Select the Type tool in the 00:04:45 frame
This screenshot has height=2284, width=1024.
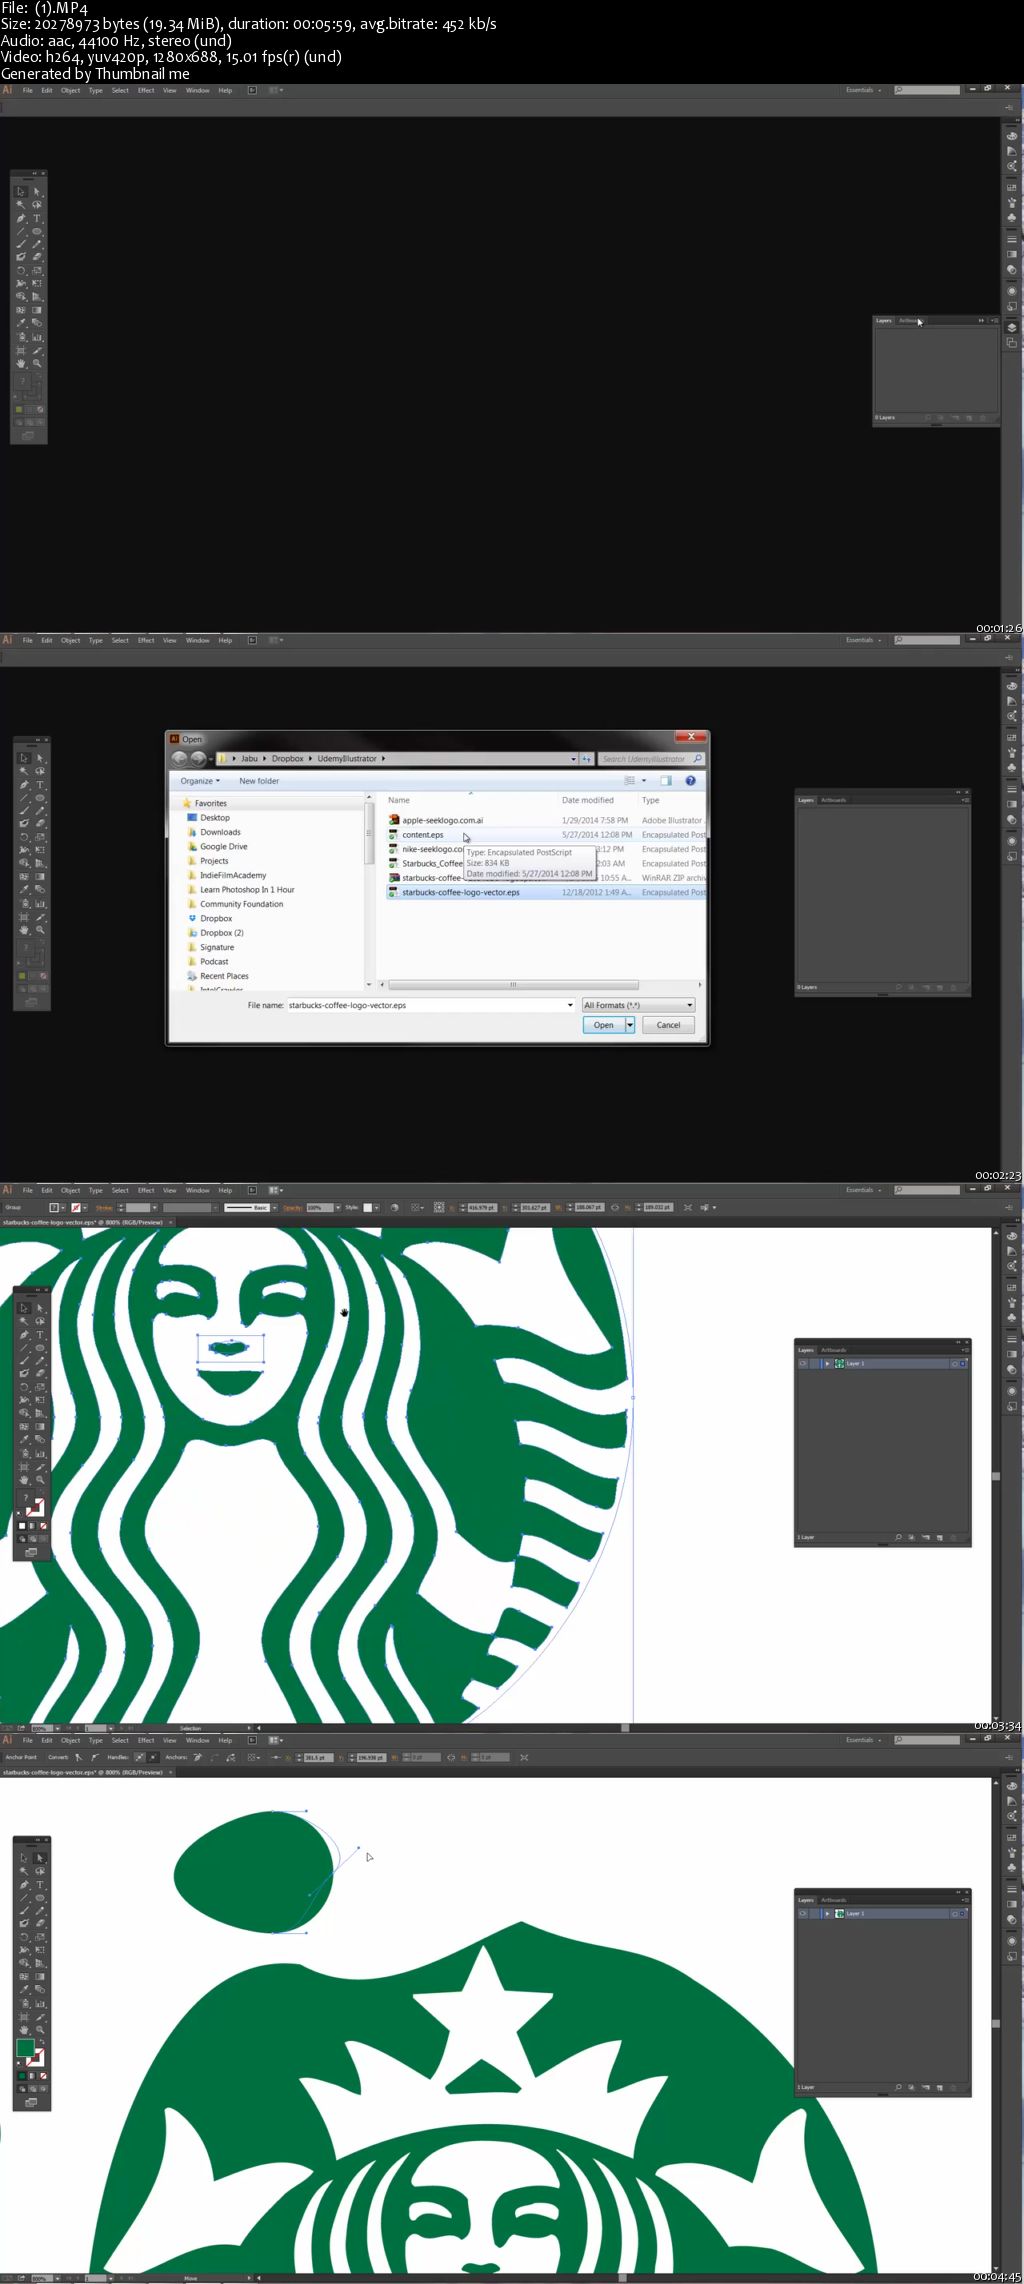[x=40, y=1885]
